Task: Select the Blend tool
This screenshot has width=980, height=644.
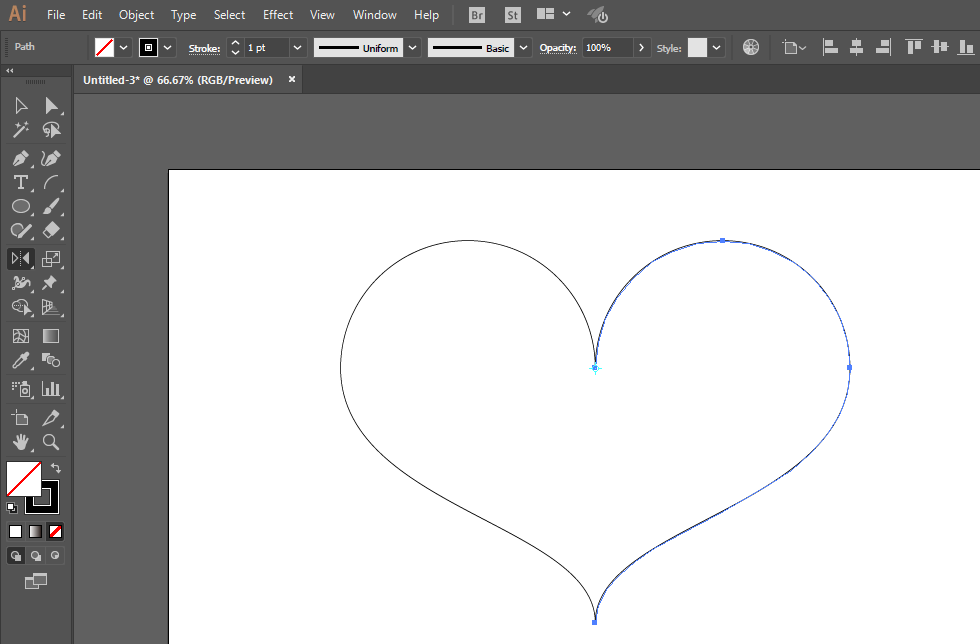Action: (51, 361)
